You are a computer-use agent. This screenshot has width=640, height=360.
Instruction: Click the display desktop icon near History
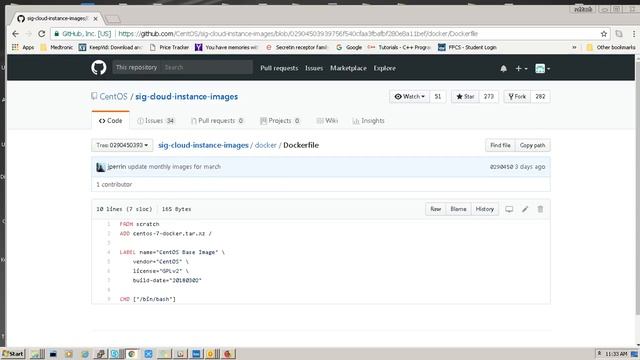509,209
